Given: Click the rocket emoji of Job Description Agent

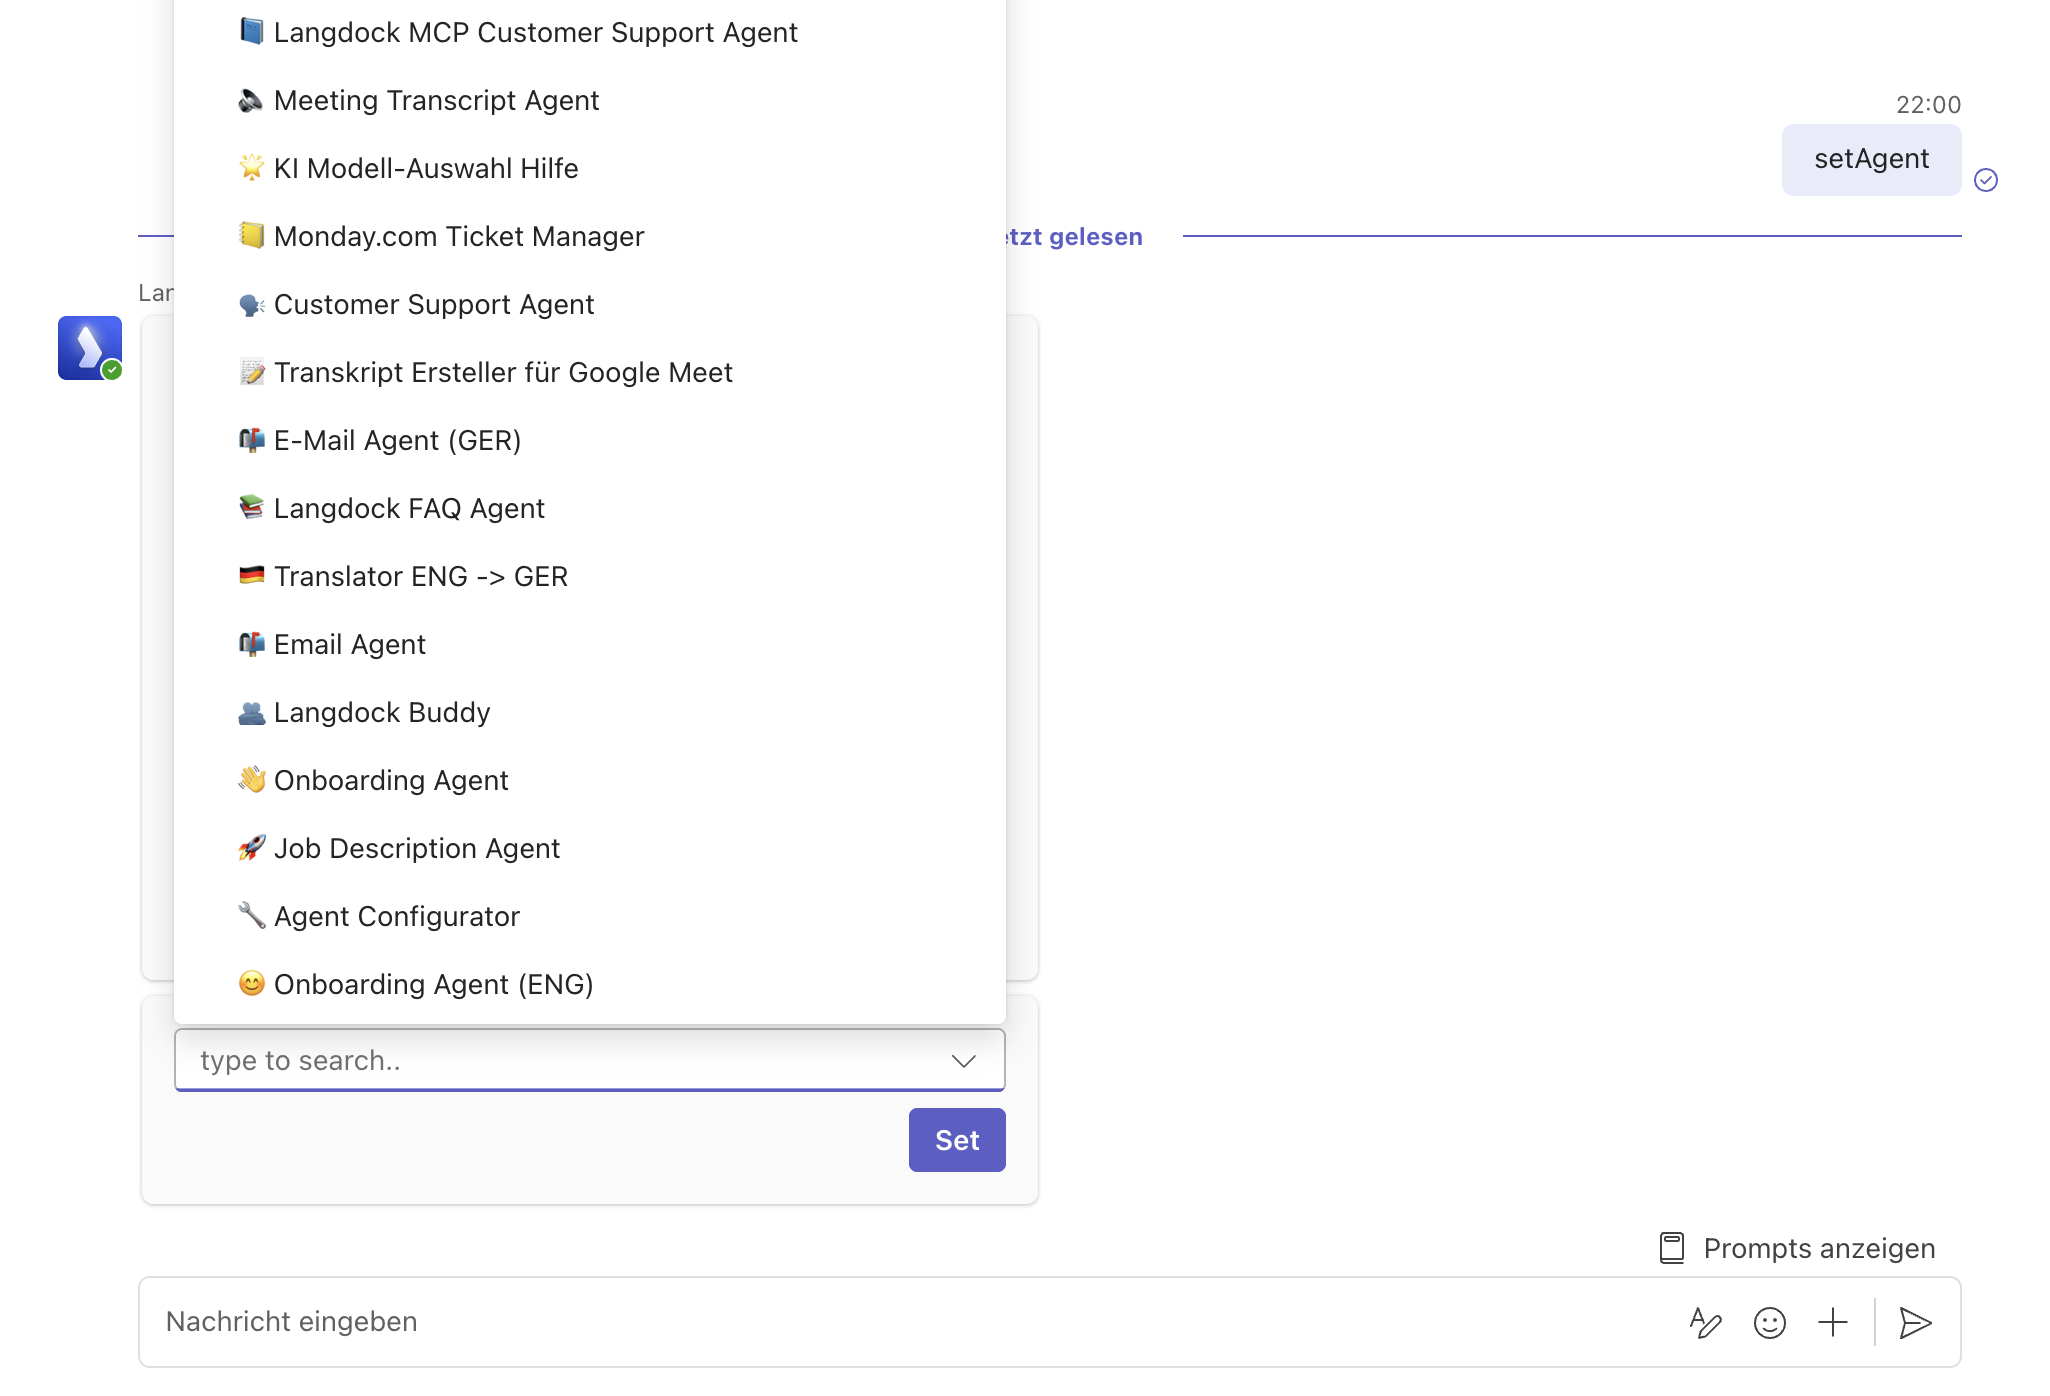Looking at the screenshot, I should pos(251,848).
